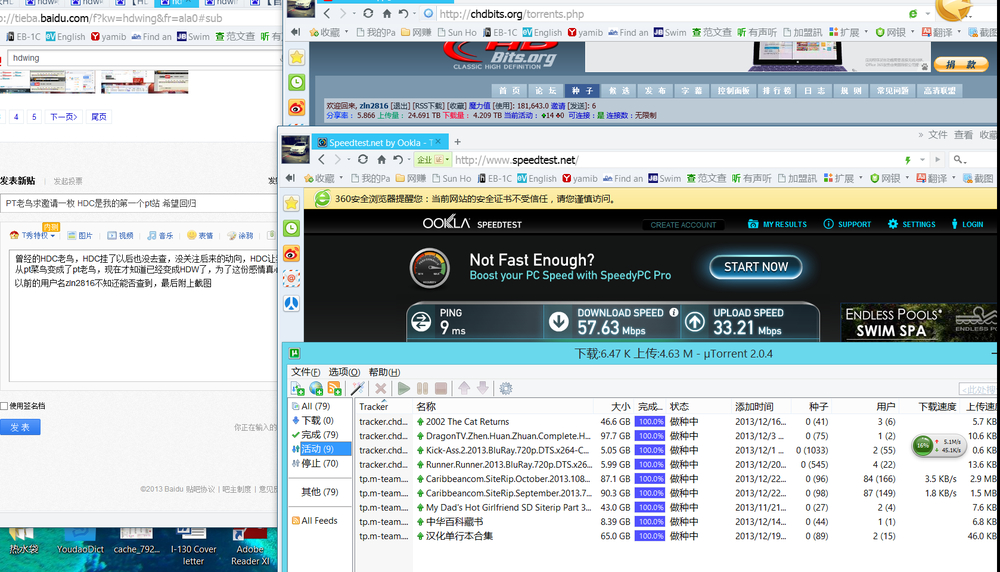Click CREATE ACCOUNT on Speedtest page

click(x=683, y=225)
